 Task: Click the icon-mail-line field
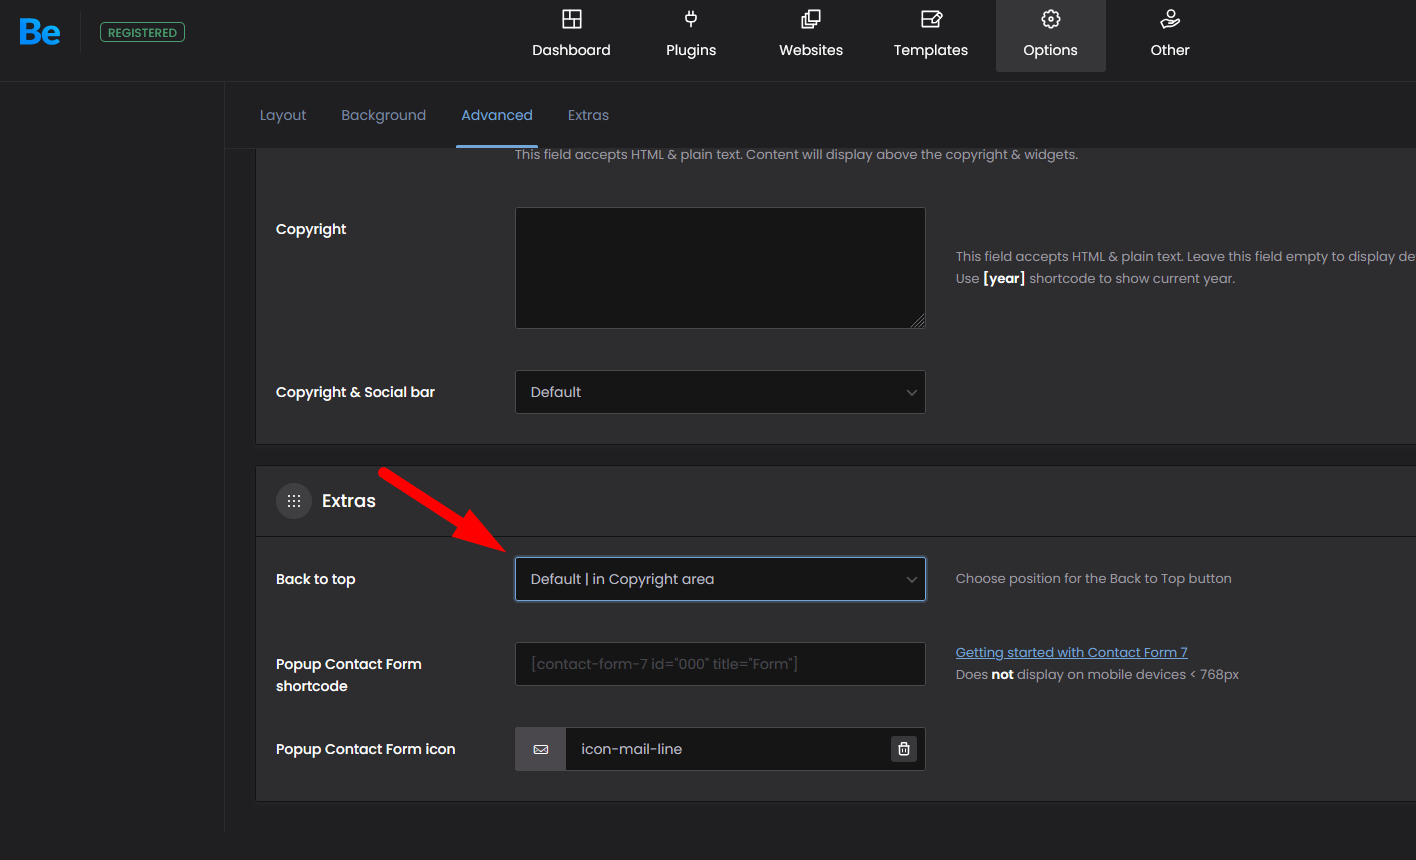click(727, 749)
